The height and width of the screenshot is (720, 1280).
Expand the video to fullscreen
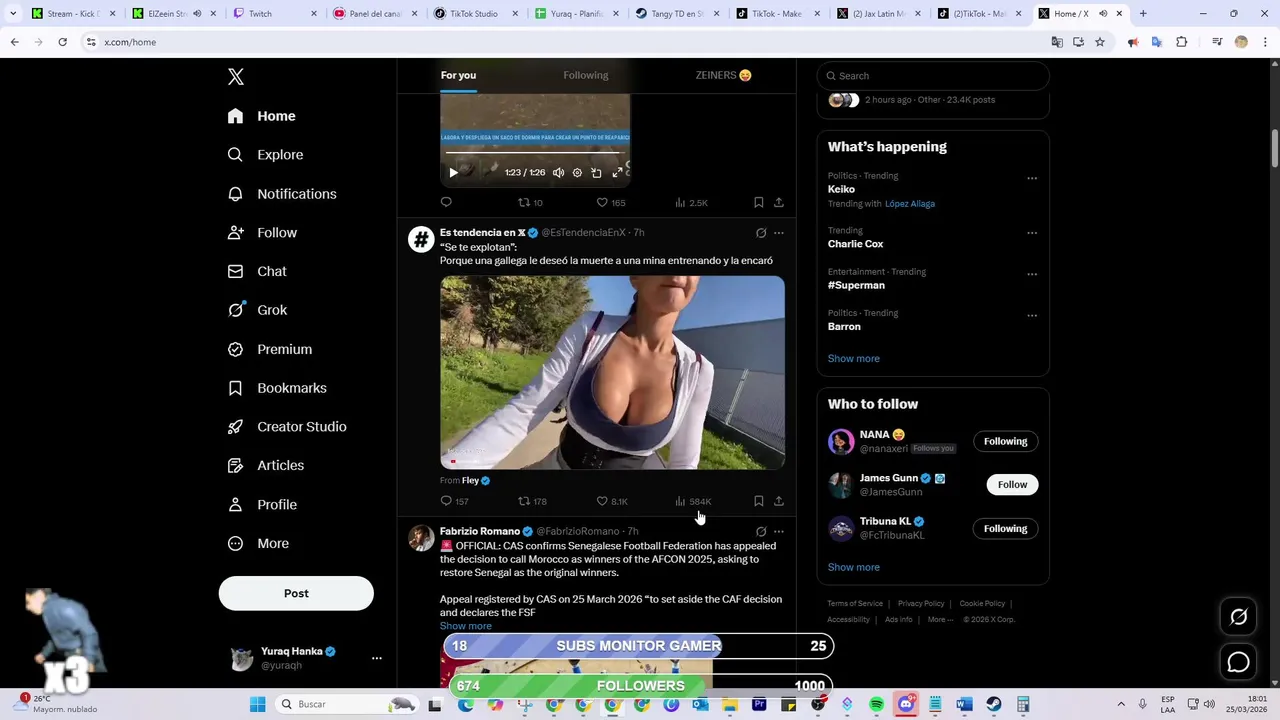617,173
